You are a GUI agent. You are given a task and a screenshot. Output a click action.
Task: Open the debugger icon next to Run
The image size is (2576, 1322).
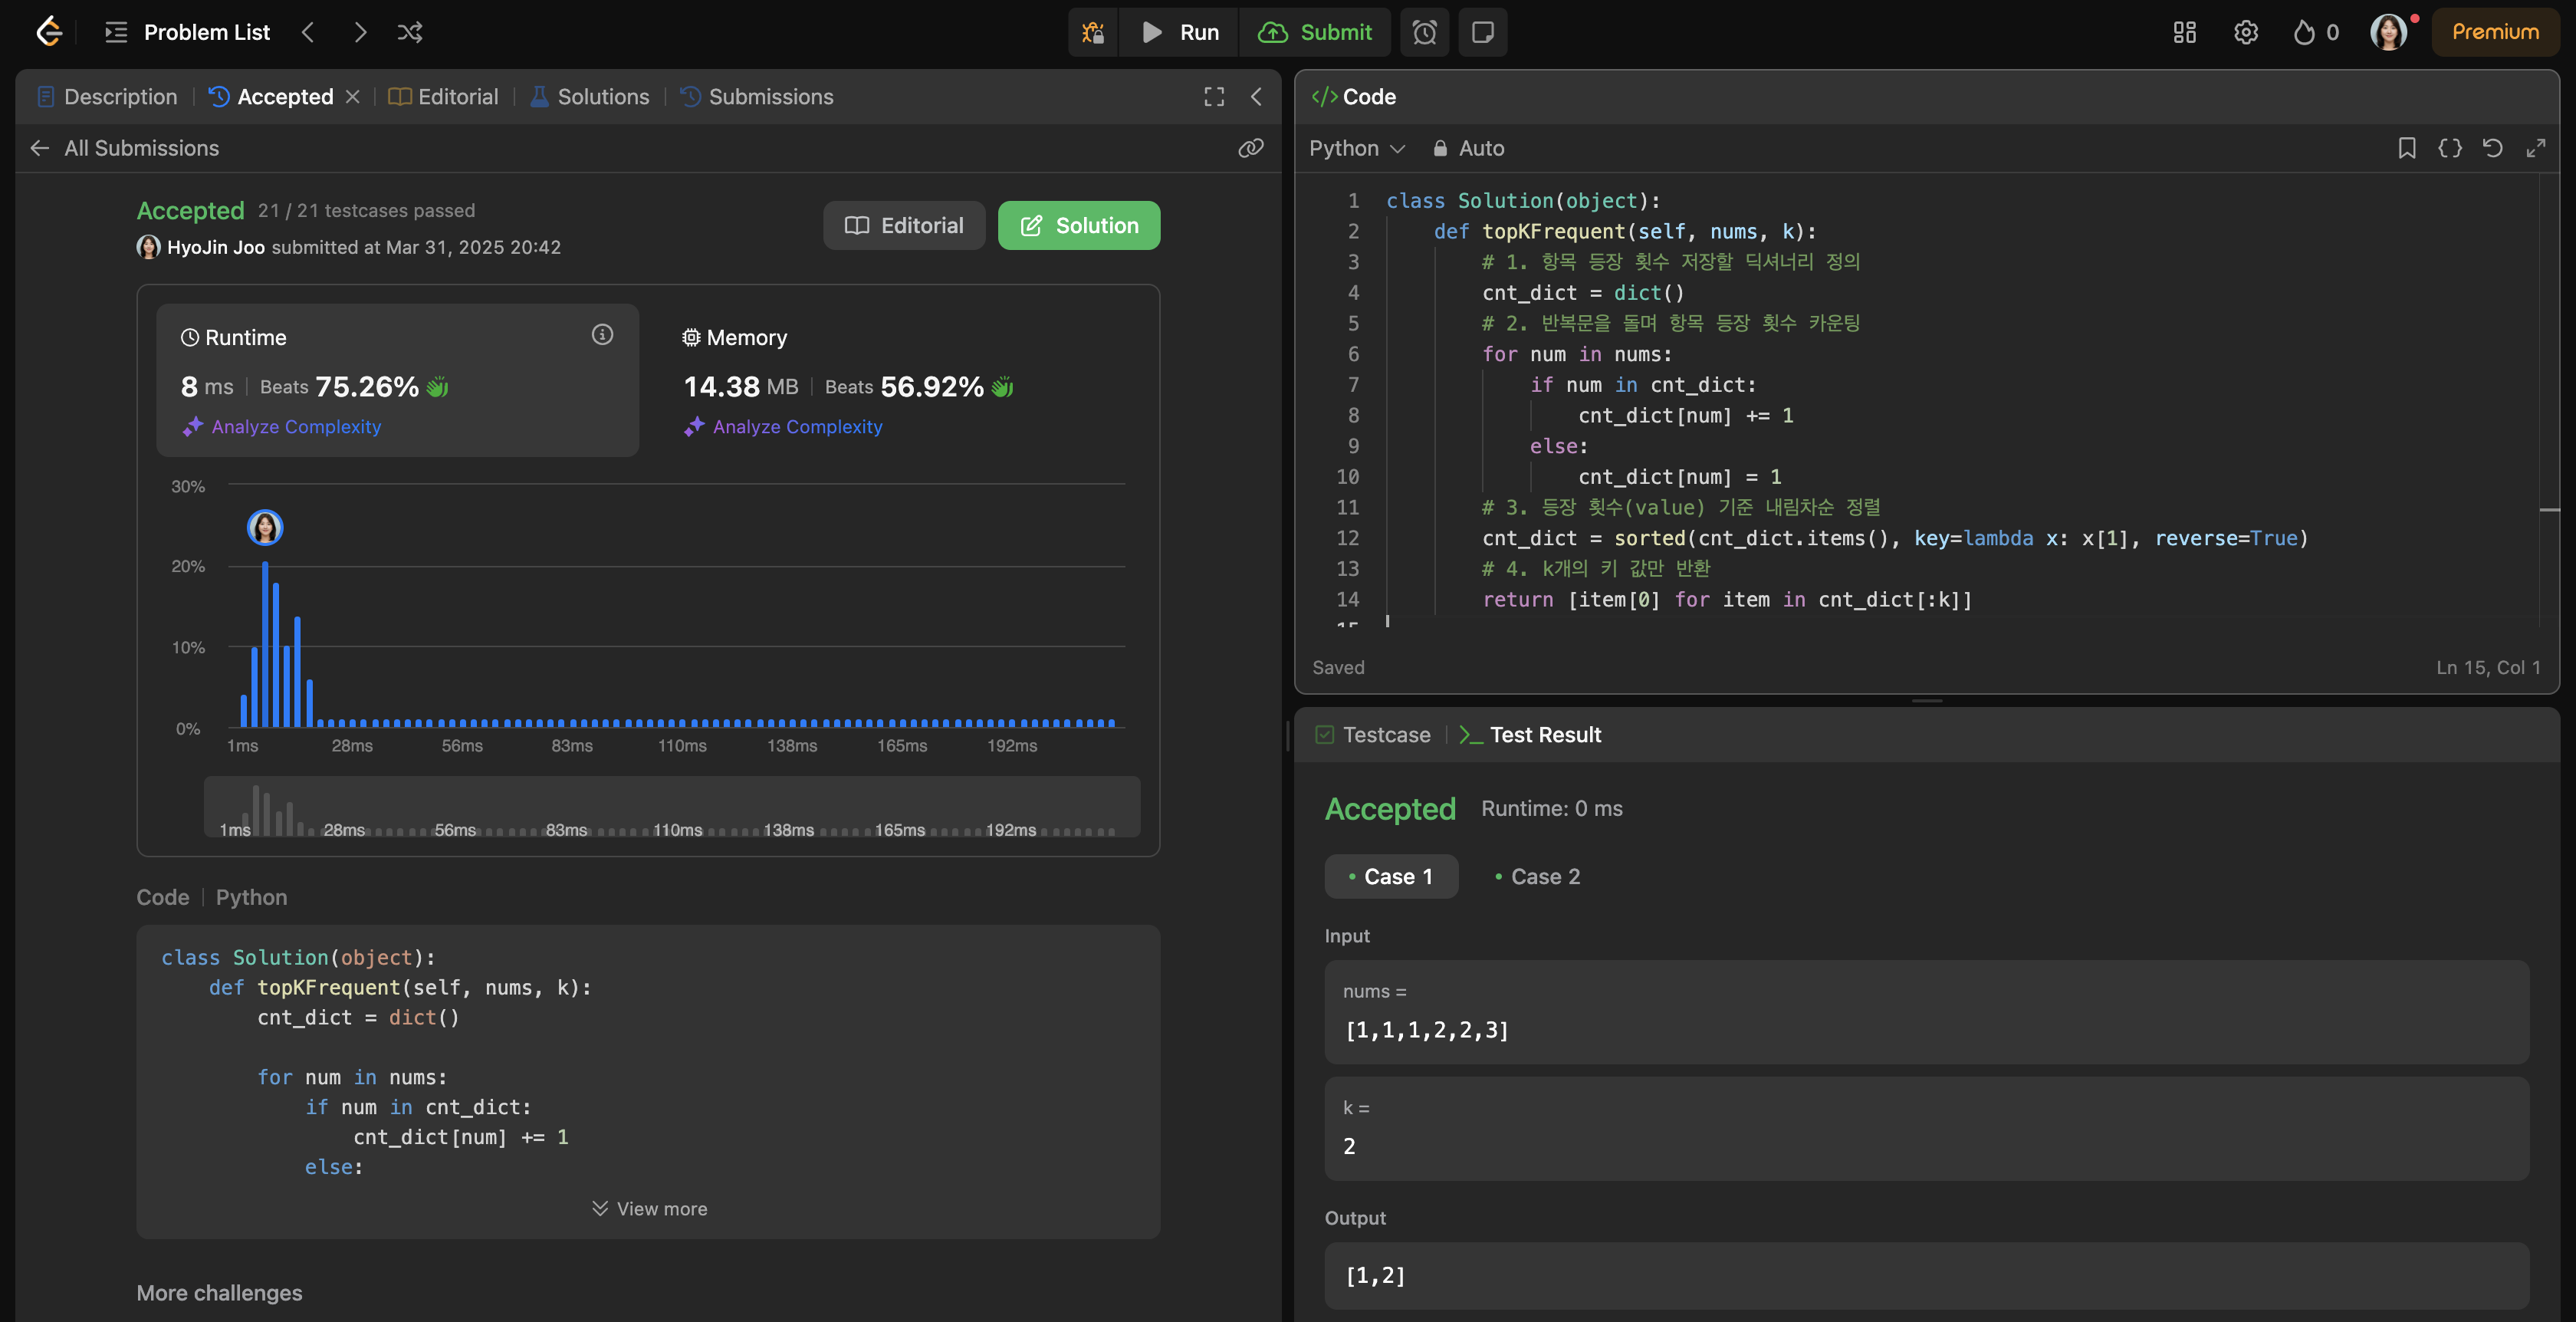tap(1093, 32)
